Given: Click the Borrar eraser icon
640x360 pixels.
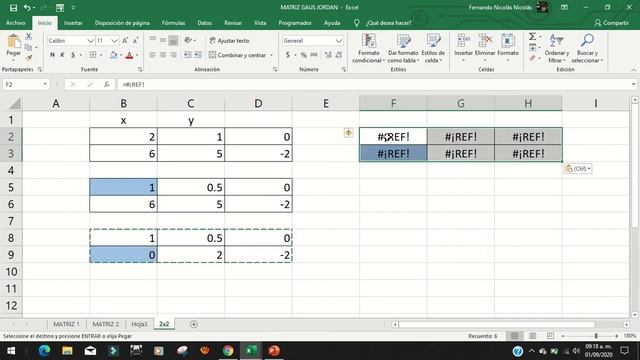Looking at the screenshot, I should point(533,58).
